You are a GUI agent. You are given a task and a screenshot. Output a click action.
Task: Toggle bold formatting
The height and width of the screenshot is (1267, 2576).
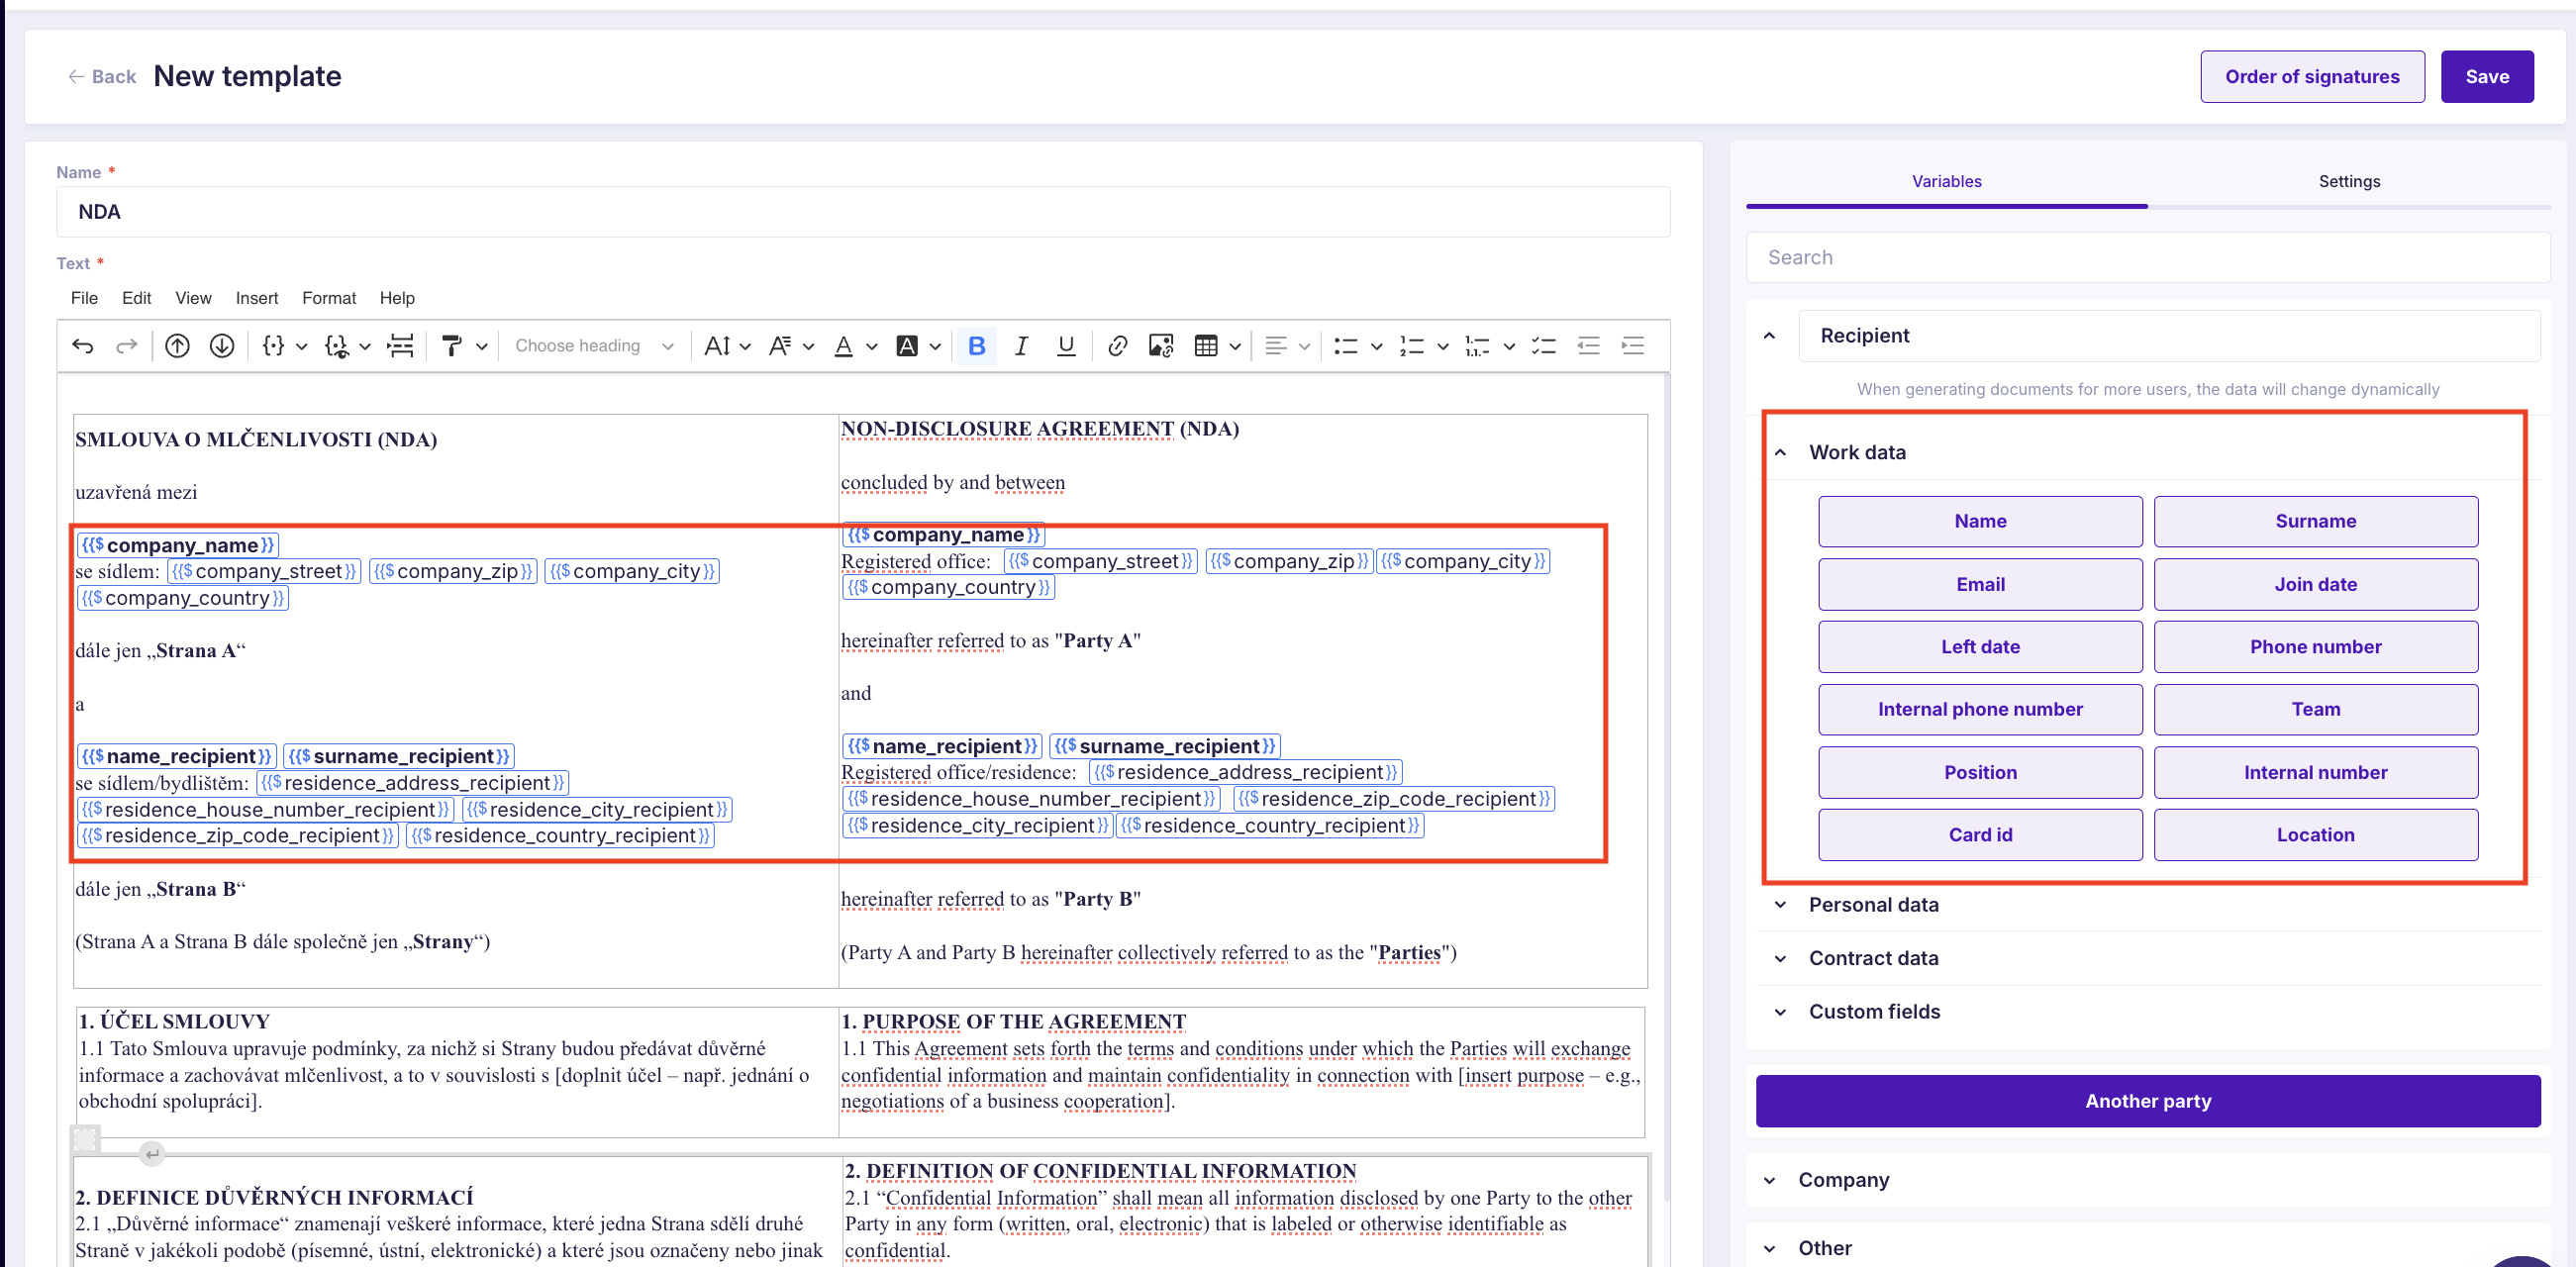[x=977, y=346]
